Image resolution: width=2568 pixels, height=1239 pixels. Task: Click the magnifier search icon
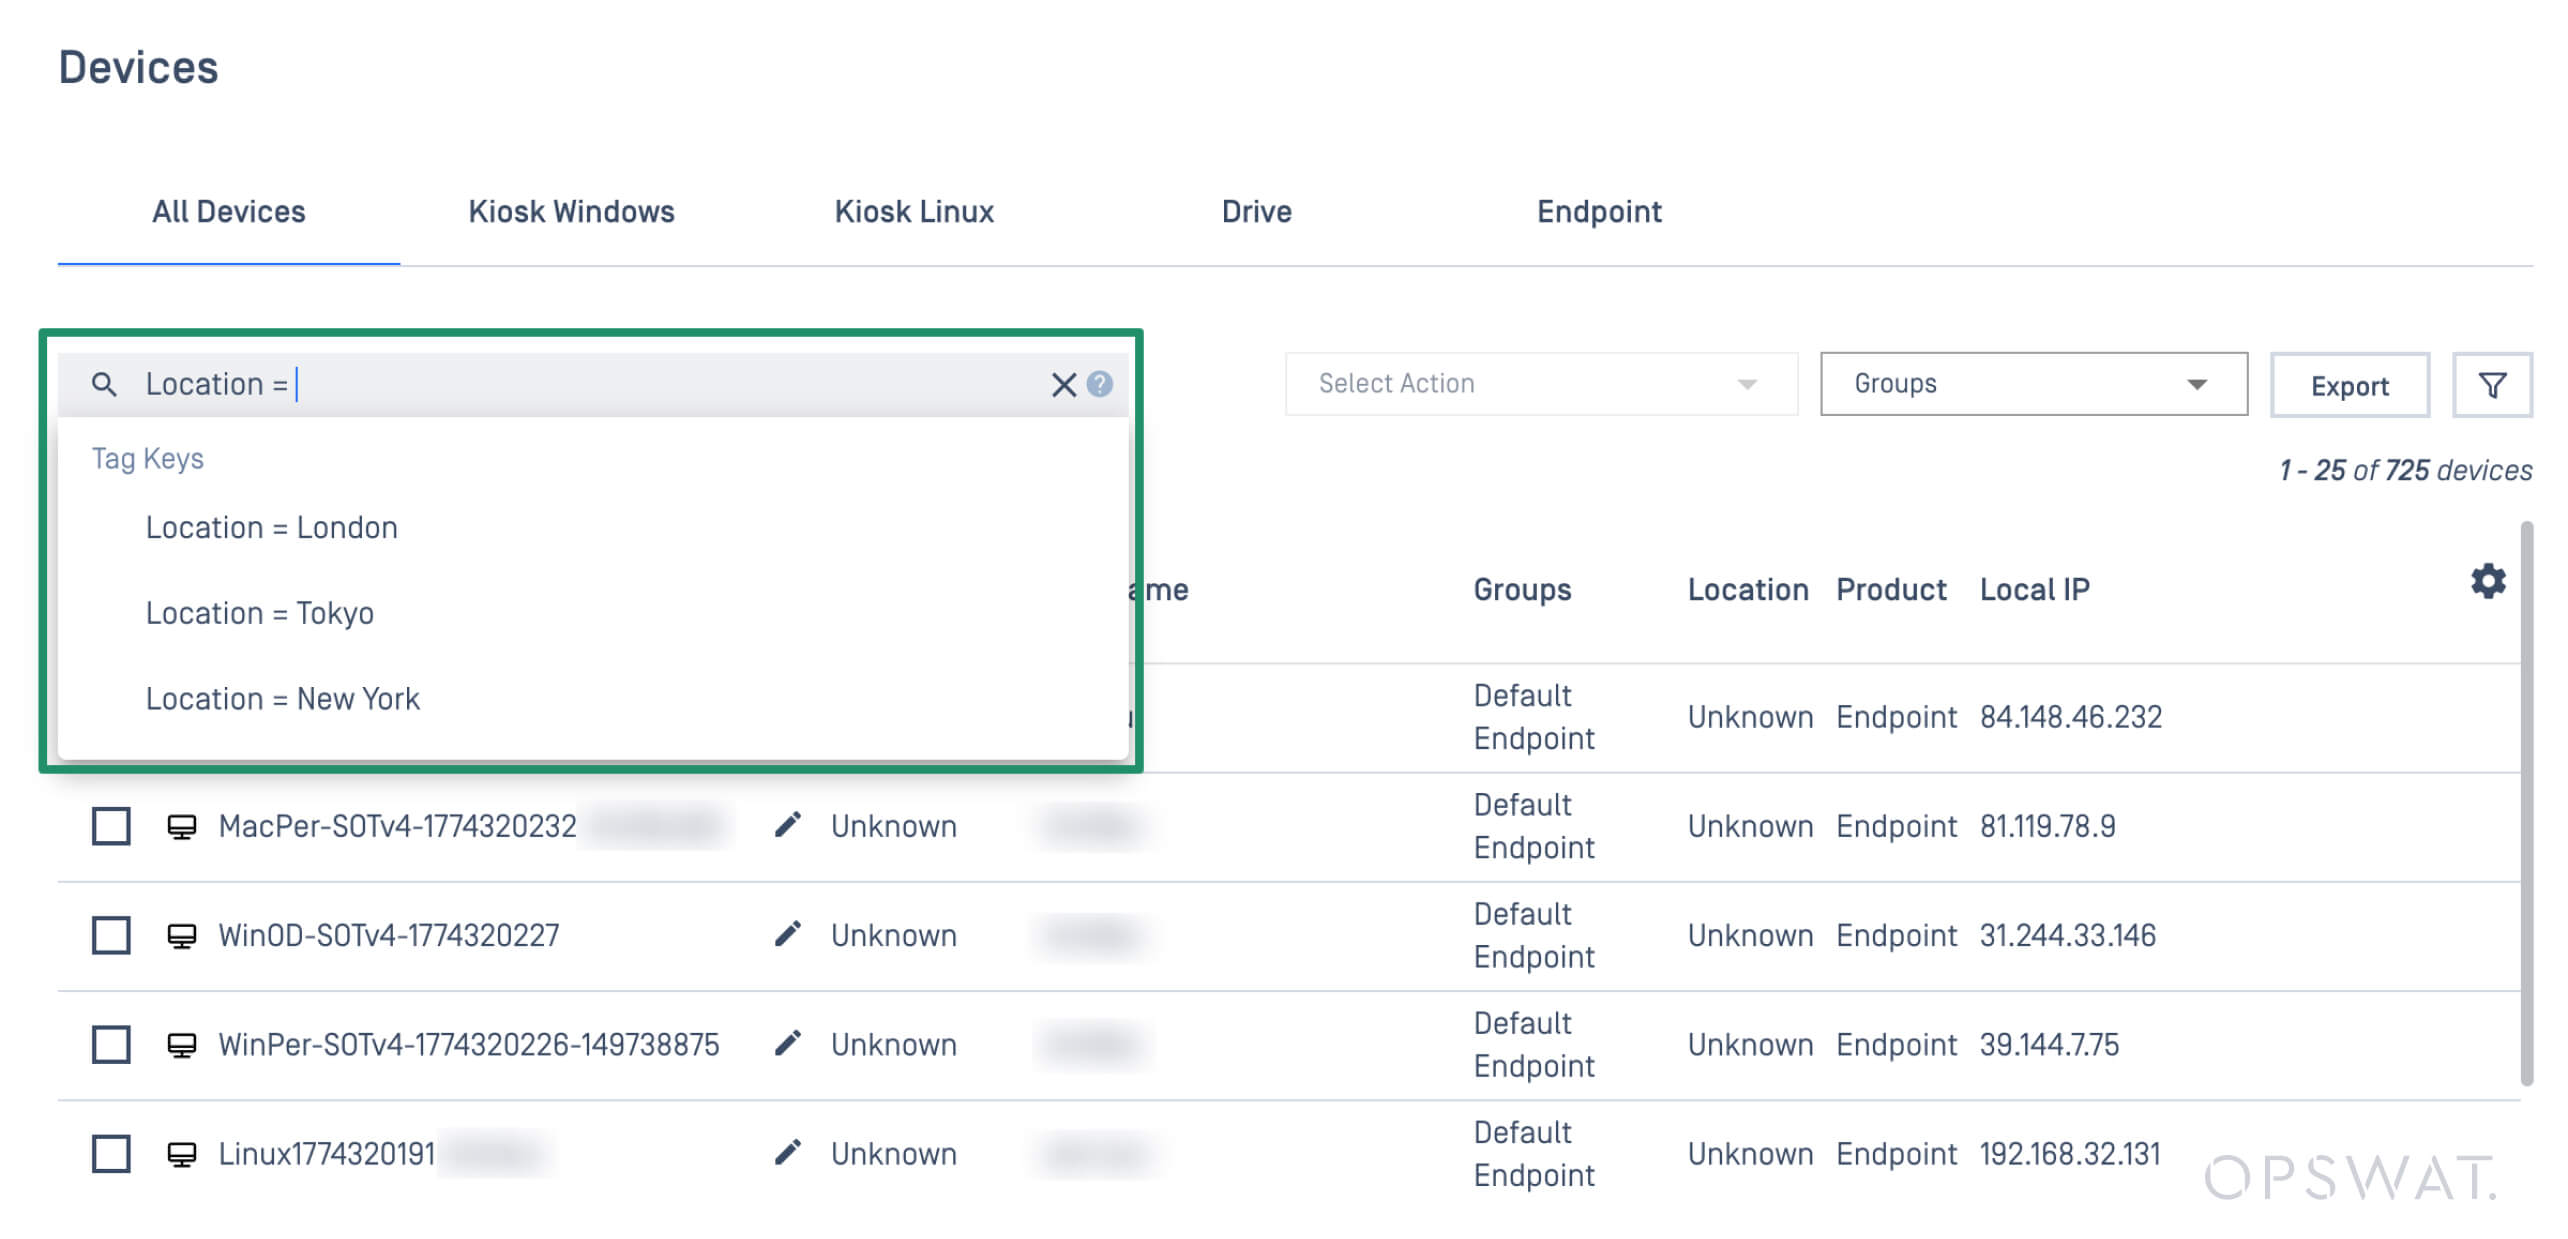tap(103, 384)
